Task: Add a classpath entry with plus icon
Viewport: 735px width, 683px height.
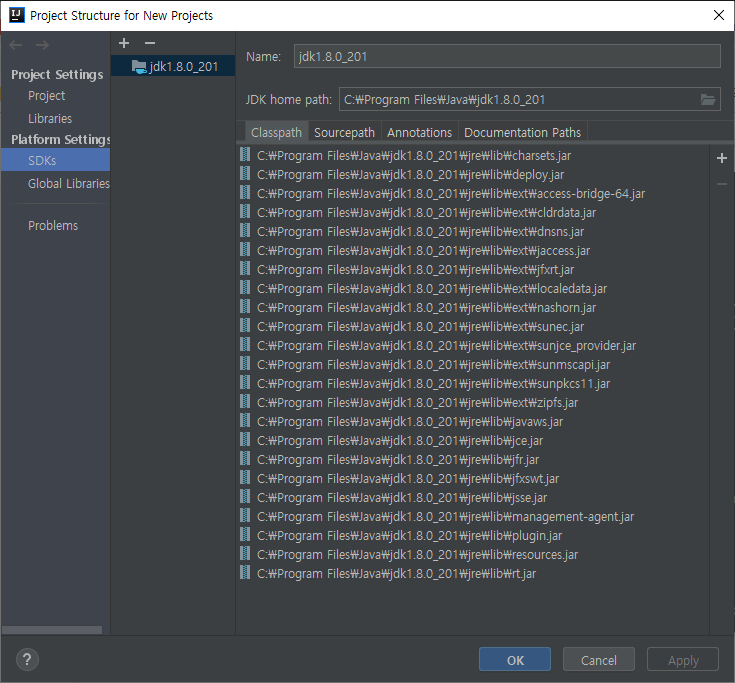Action: [722, 158]
